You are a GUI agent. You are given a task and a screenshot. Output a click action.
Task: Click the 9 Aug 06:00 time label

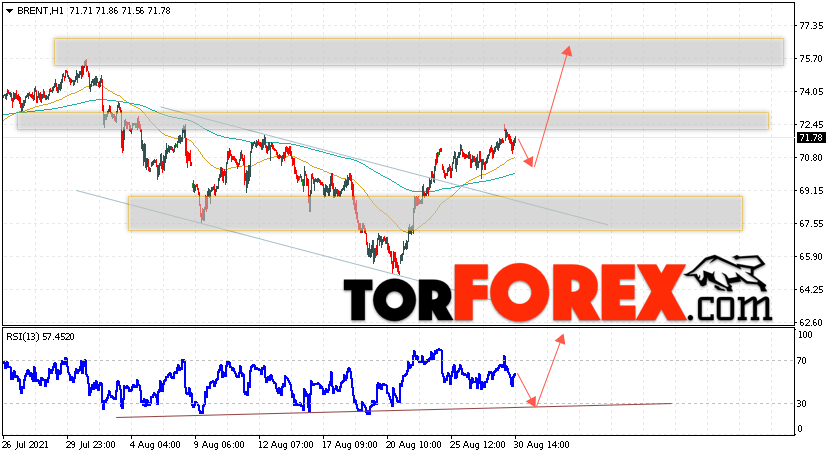tap(219, 444)
